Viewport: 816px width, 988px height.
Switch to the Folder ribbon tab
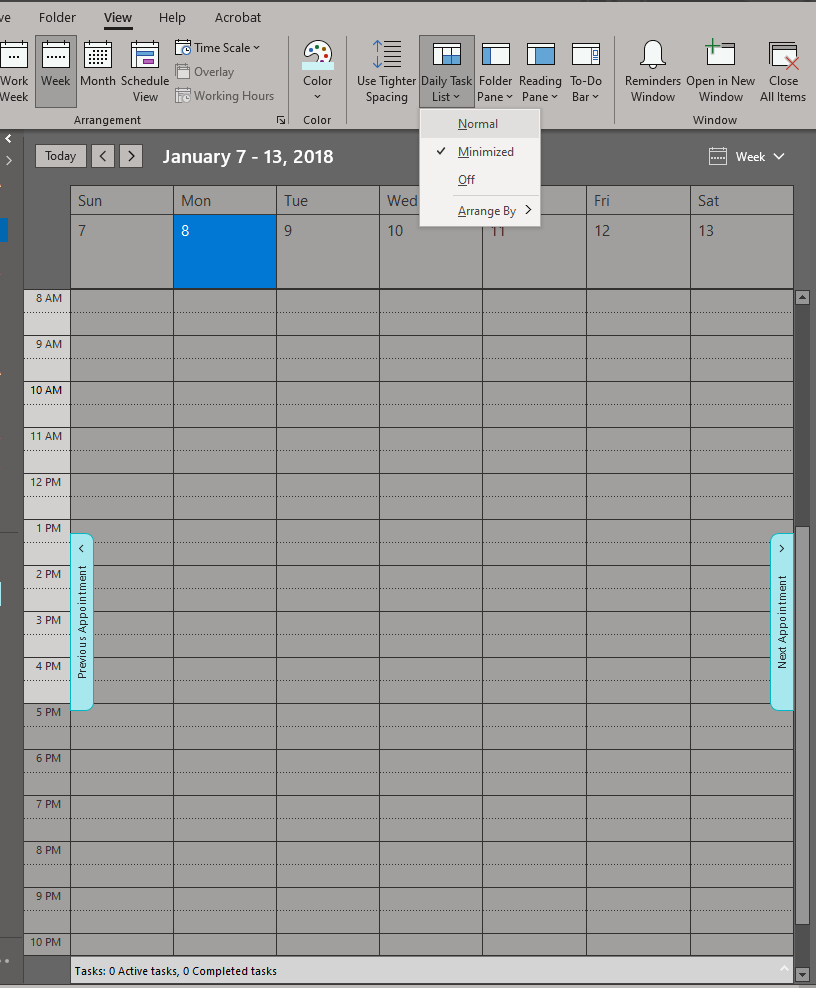(57, 18)
